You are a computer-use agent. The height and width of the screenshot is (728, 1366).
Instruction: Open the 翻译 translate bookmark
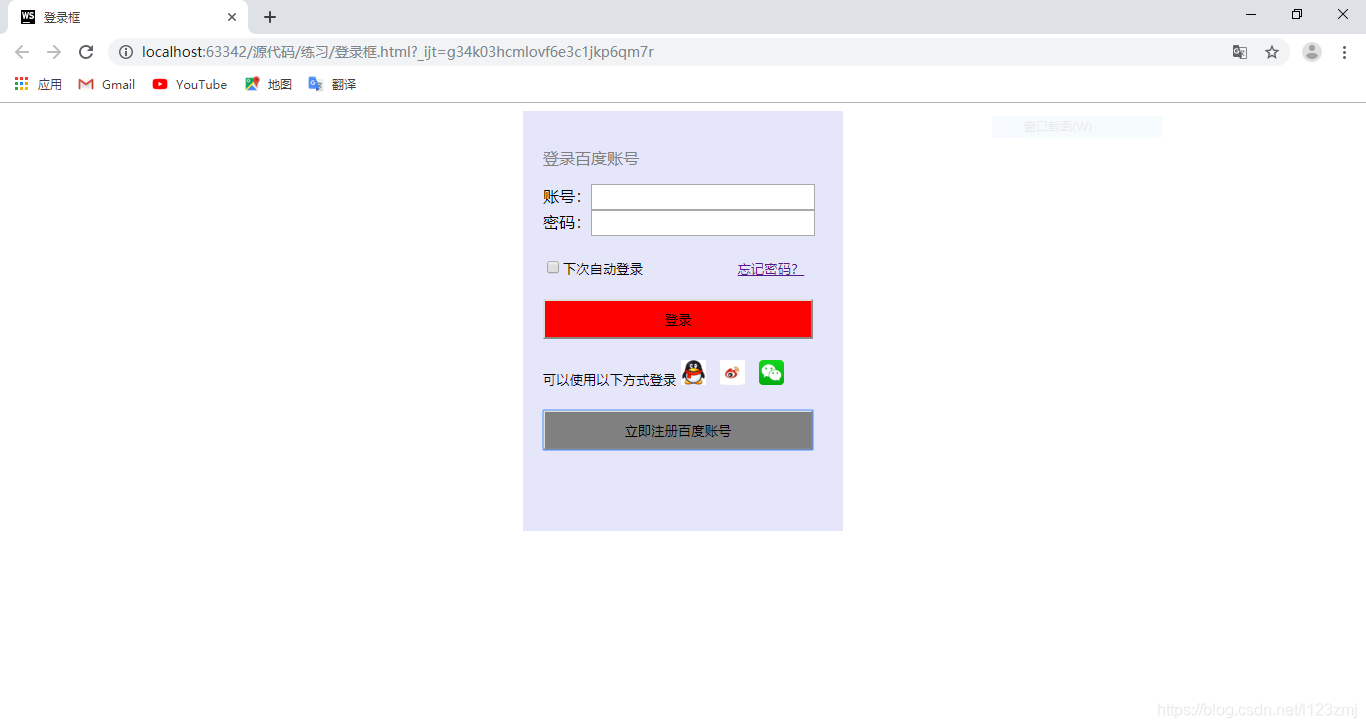pos(332,84)
